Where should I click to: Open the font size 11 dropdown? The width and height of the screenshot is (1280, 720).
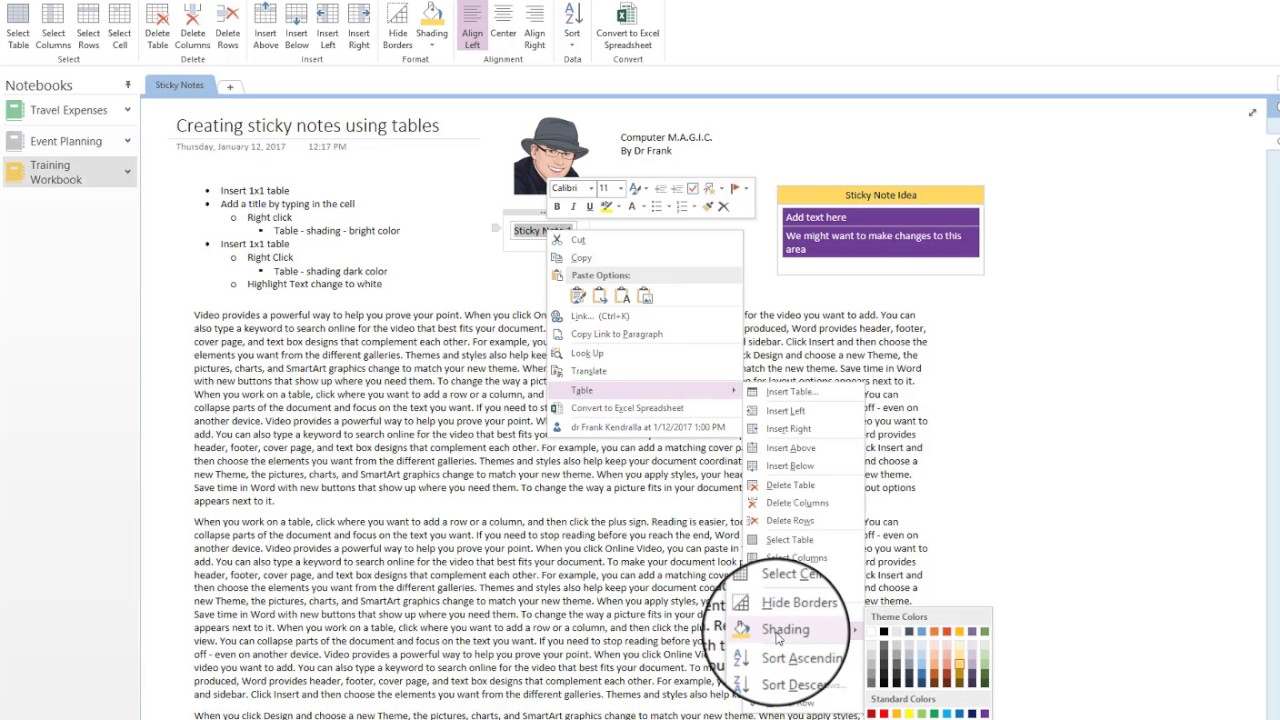(x=620, y=188)
